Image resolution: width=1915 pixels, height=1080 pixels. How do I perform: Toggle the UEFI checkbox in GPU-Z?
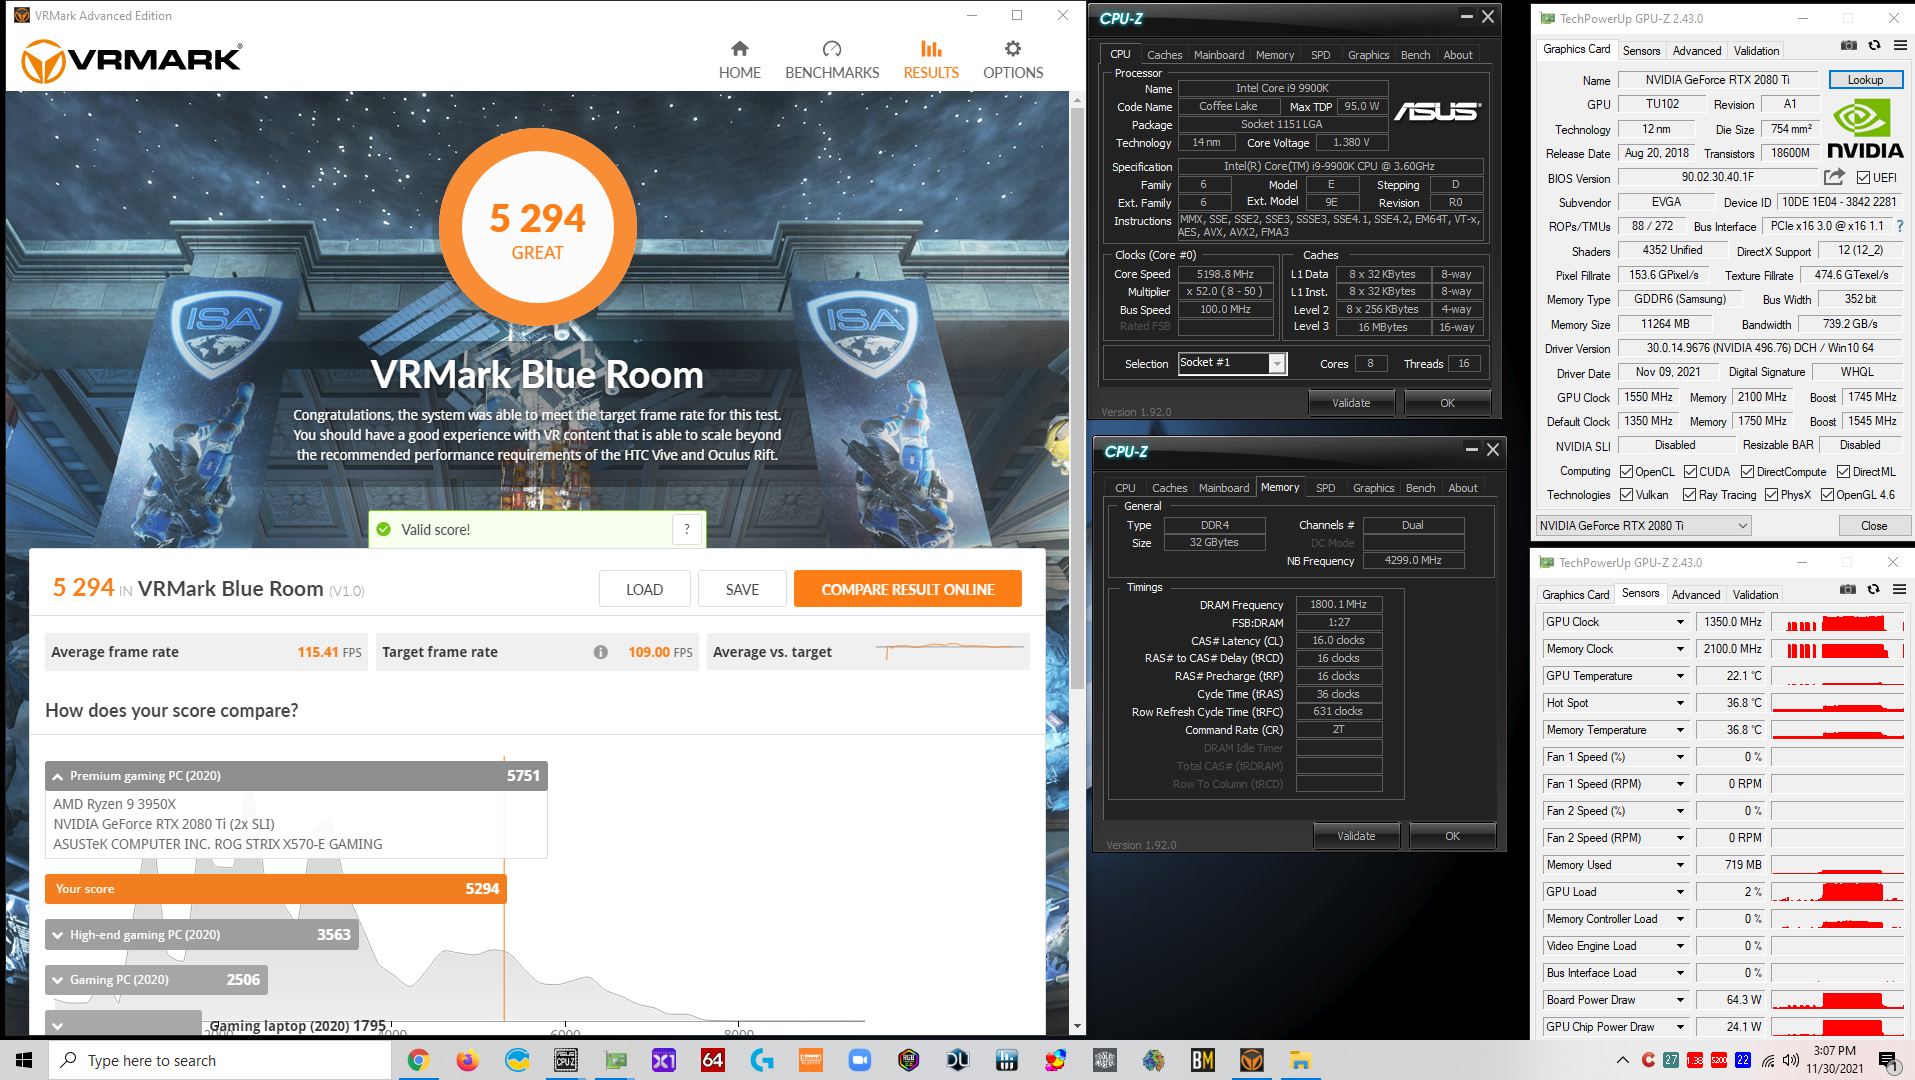[x=1864, y=178]
